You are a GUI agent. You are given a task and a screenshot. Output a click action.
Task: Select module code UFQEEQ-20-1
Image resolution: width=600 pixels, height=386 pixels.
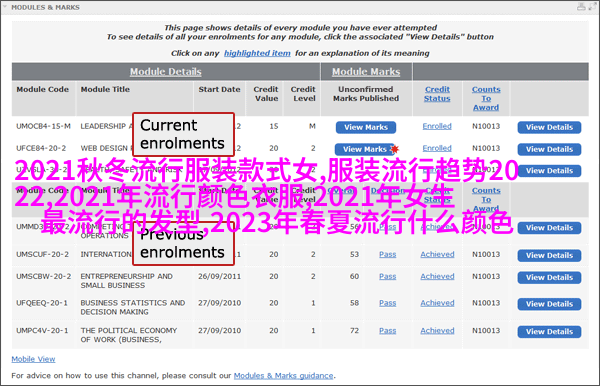(x=42, y=303)
